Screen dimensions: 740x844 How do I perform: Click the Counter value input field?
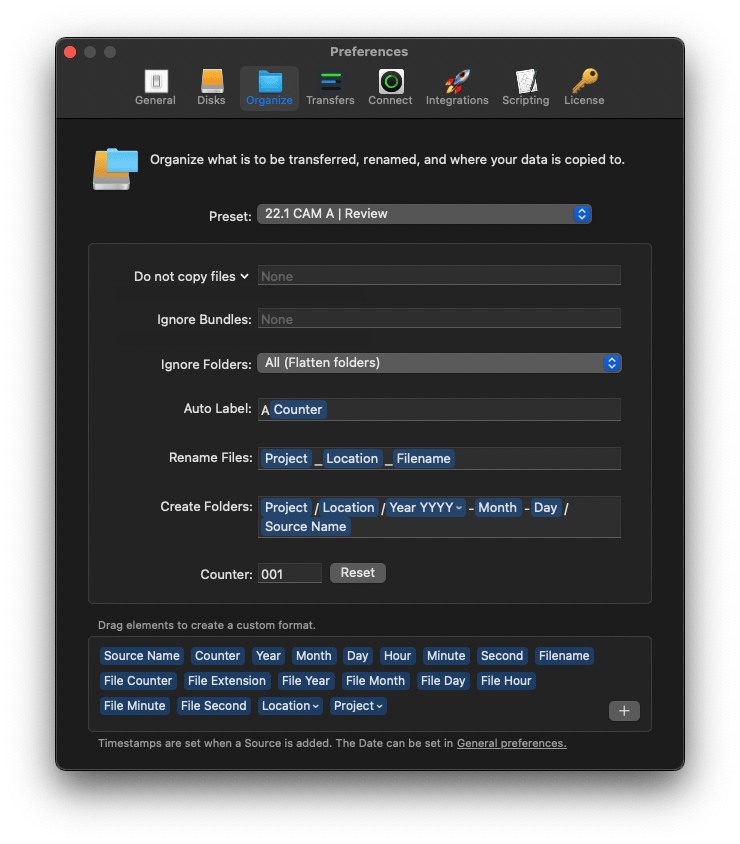[290, 574]
